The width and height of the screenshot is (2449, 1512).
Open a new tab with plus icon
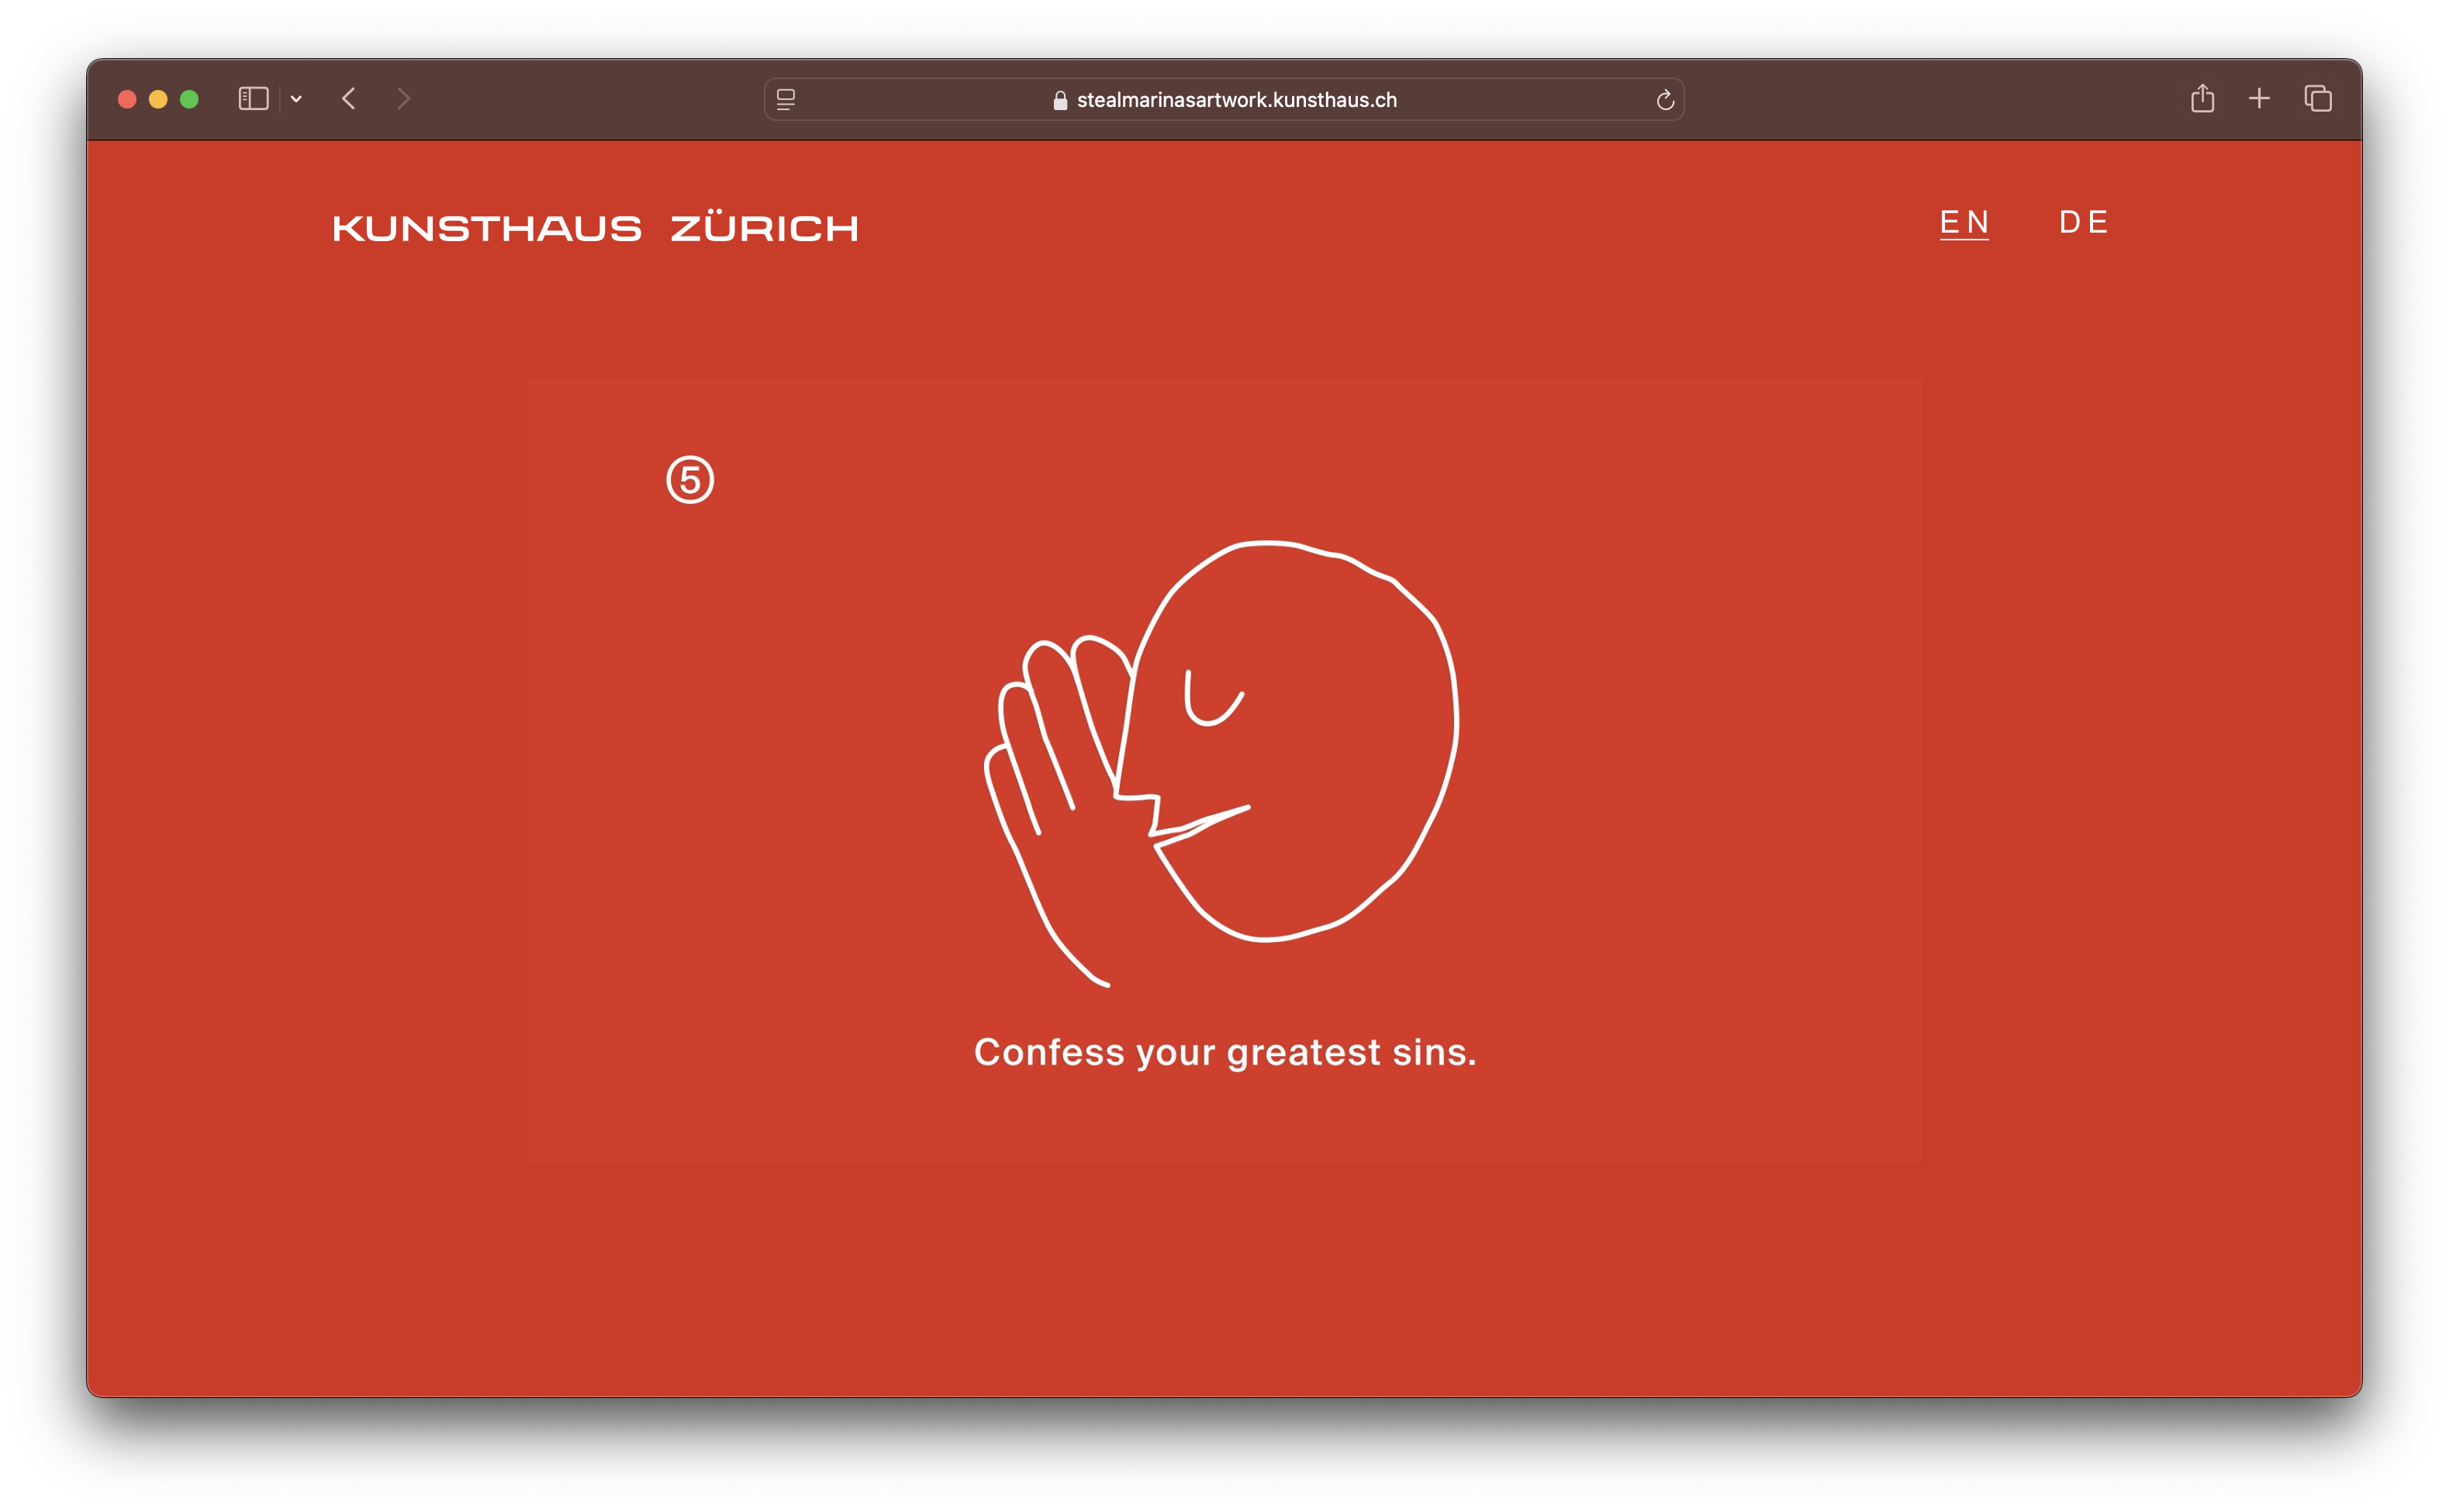pyautogui.click(x=2259, y=98)
